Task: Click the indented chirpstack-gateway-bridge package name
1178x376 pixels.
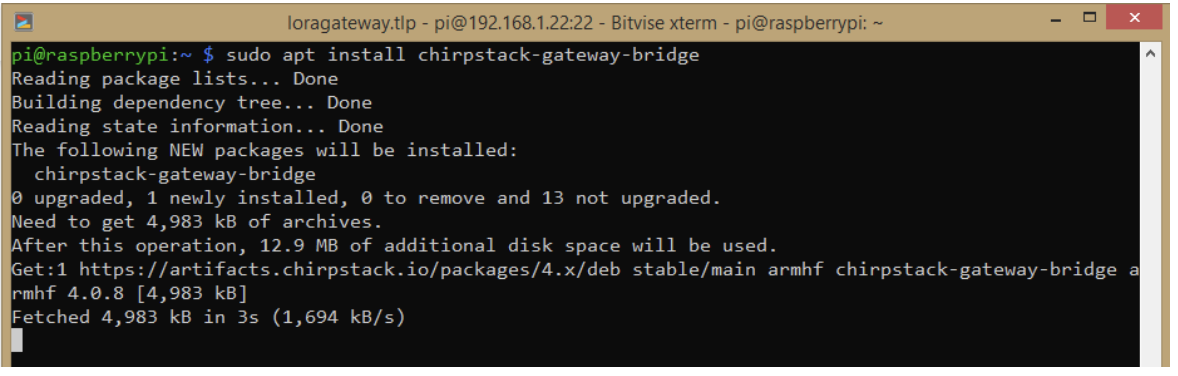Action: point(175,174)
